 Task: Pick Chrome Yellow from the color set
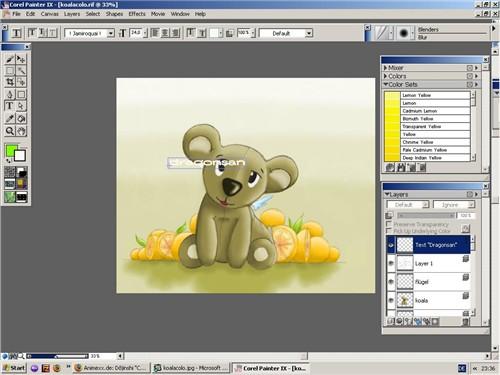(428, 142)
